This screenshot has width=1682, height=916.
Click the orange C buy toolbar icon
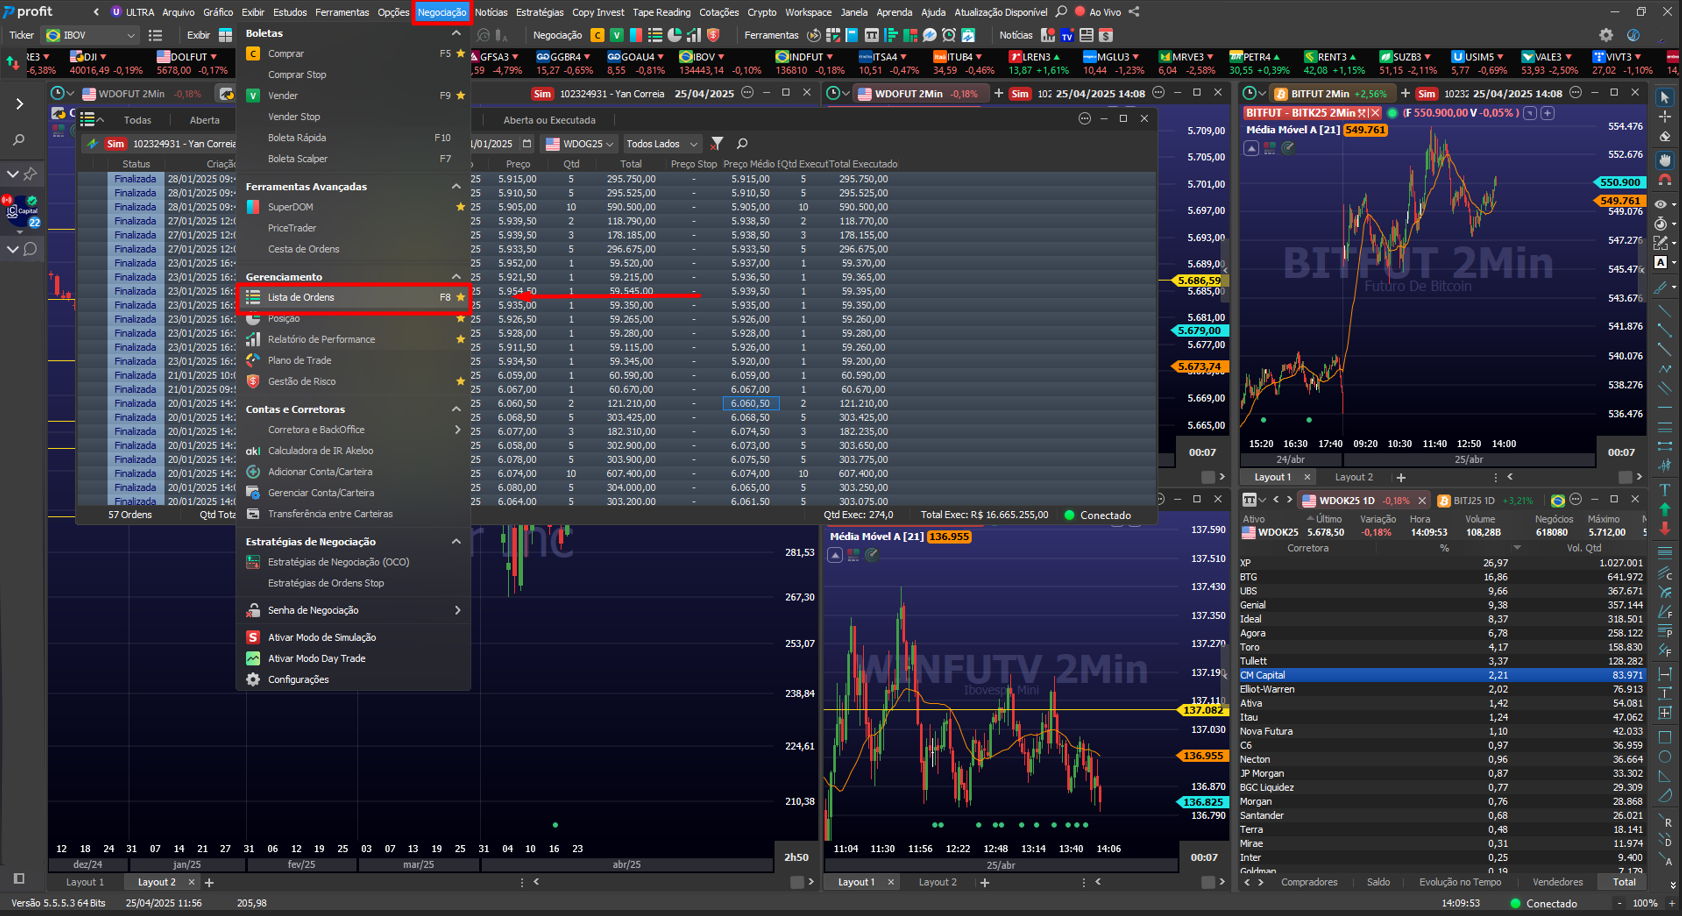[x=597, y=35]
